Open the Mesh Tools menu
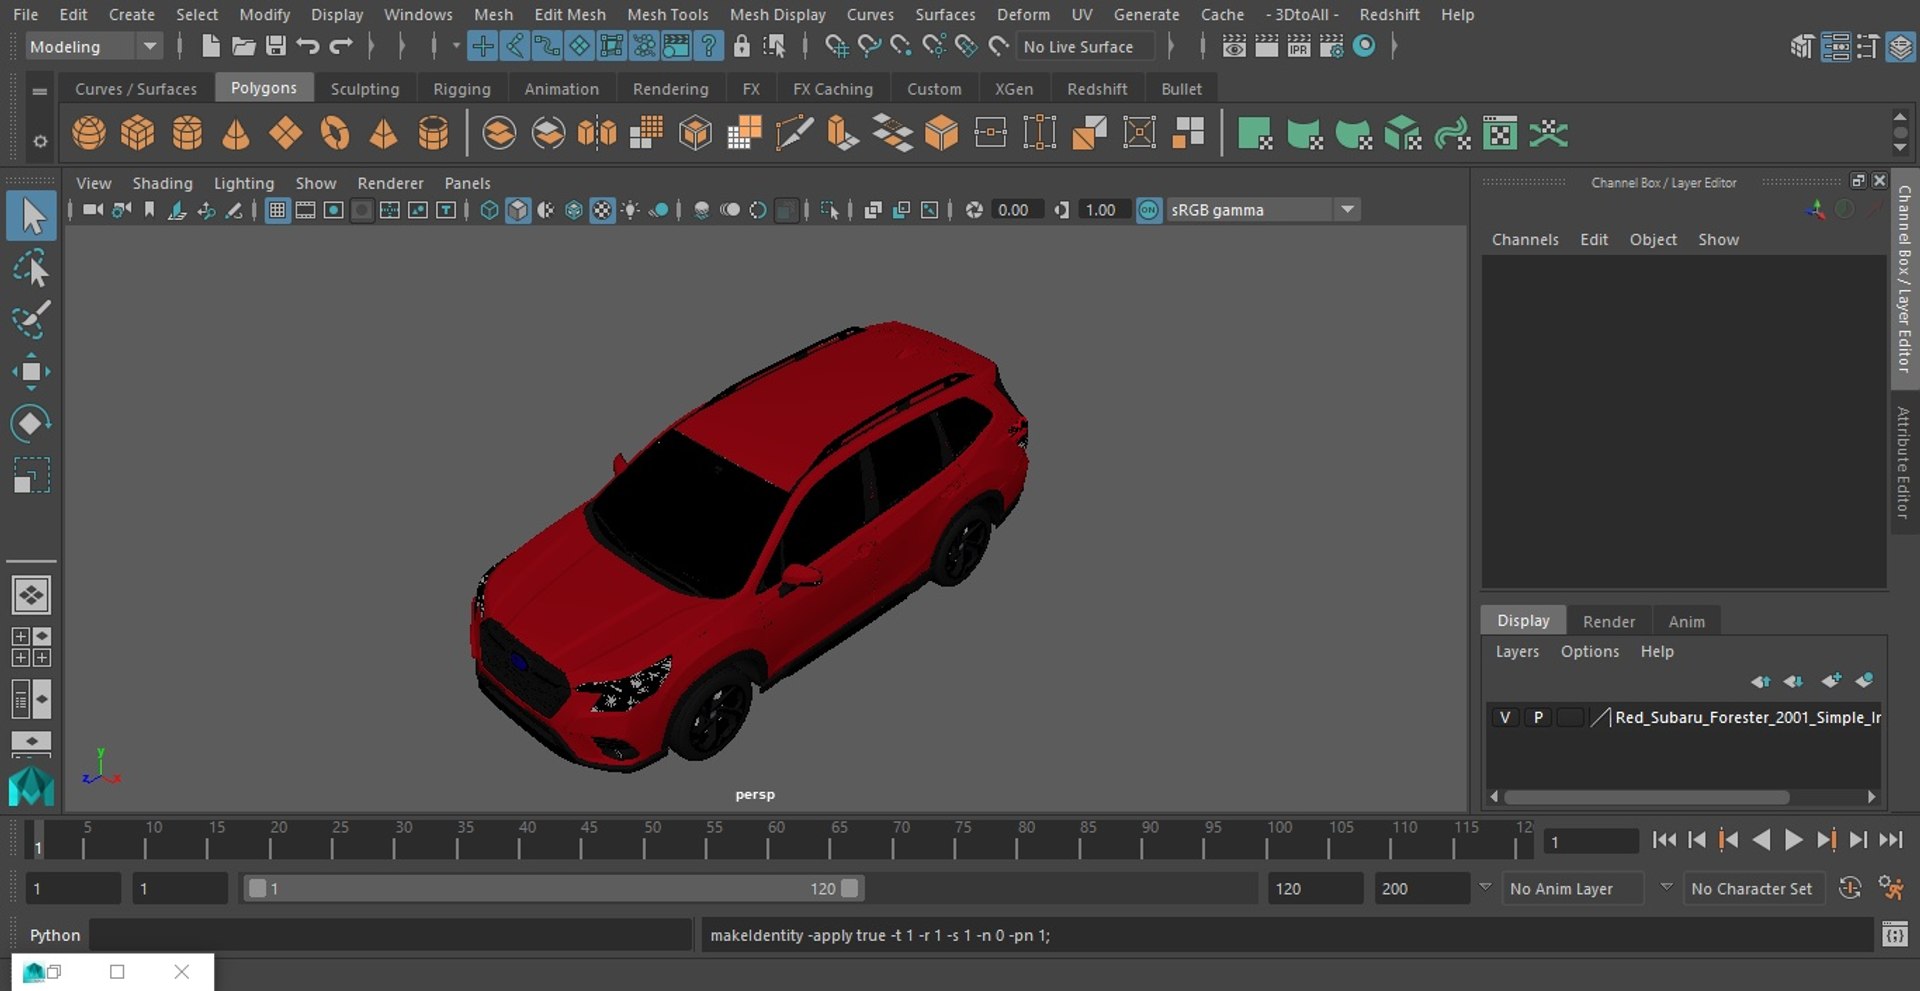 coord(667,14)
